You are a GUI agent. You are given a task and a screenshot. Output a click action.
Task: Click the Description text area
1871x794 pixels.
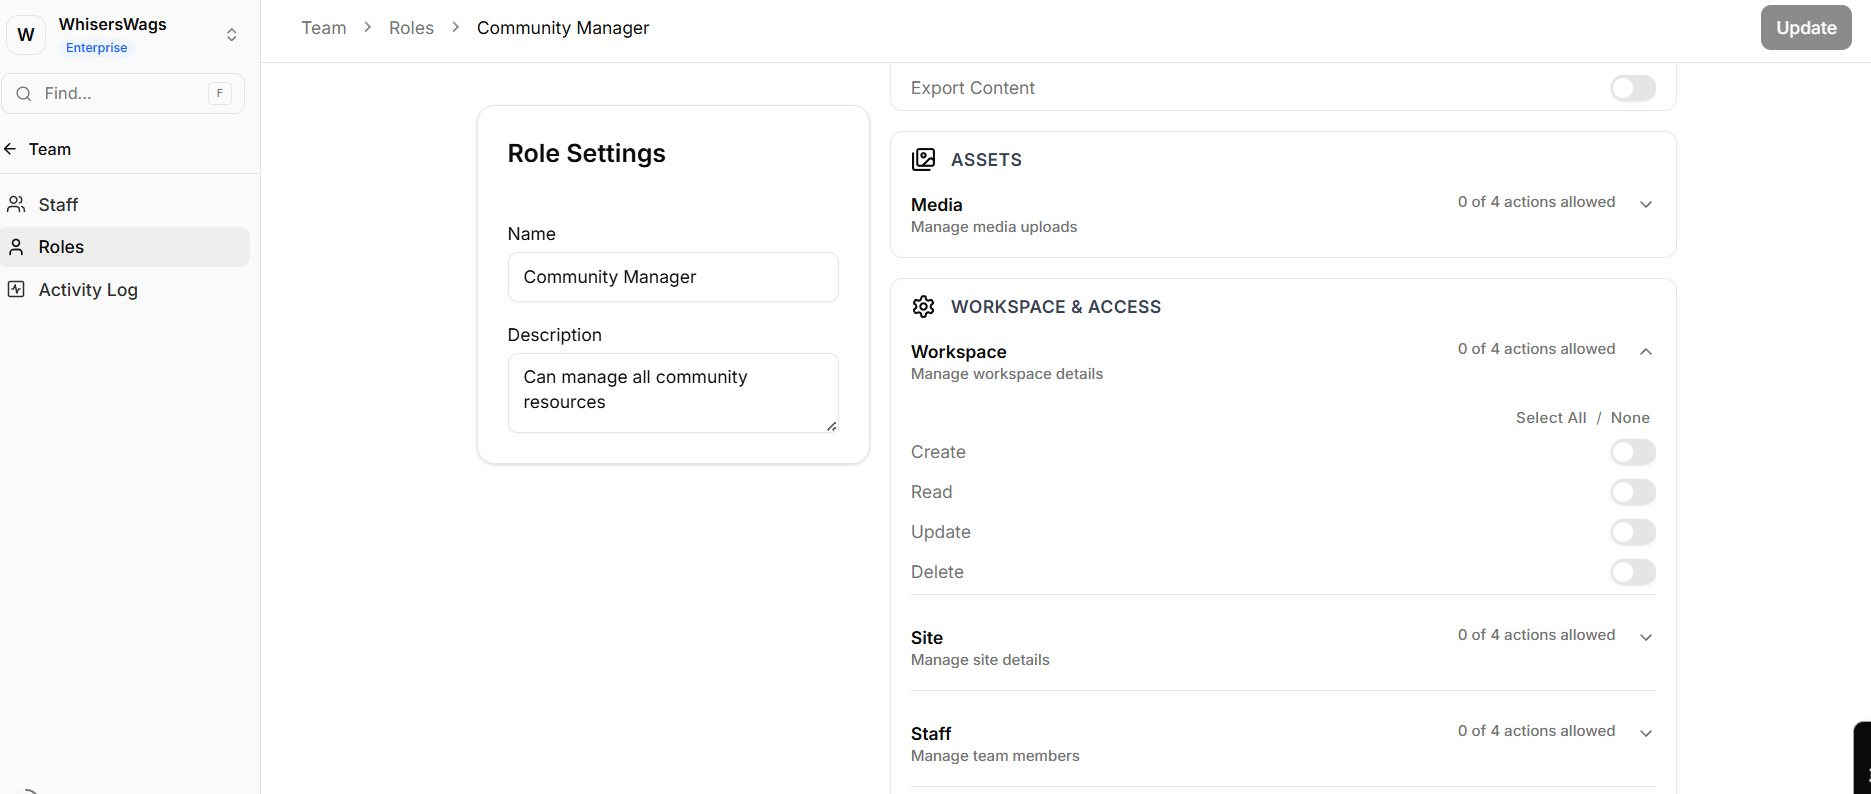point(673,392)
